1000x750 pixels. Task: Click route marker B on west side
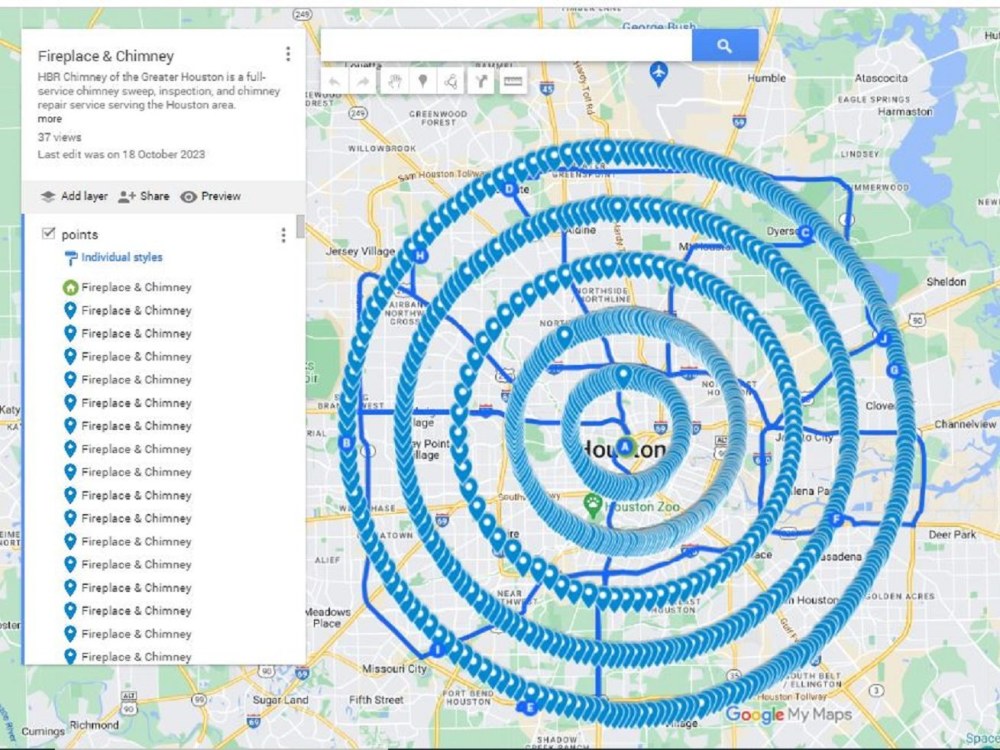click(x=347, y=443)
